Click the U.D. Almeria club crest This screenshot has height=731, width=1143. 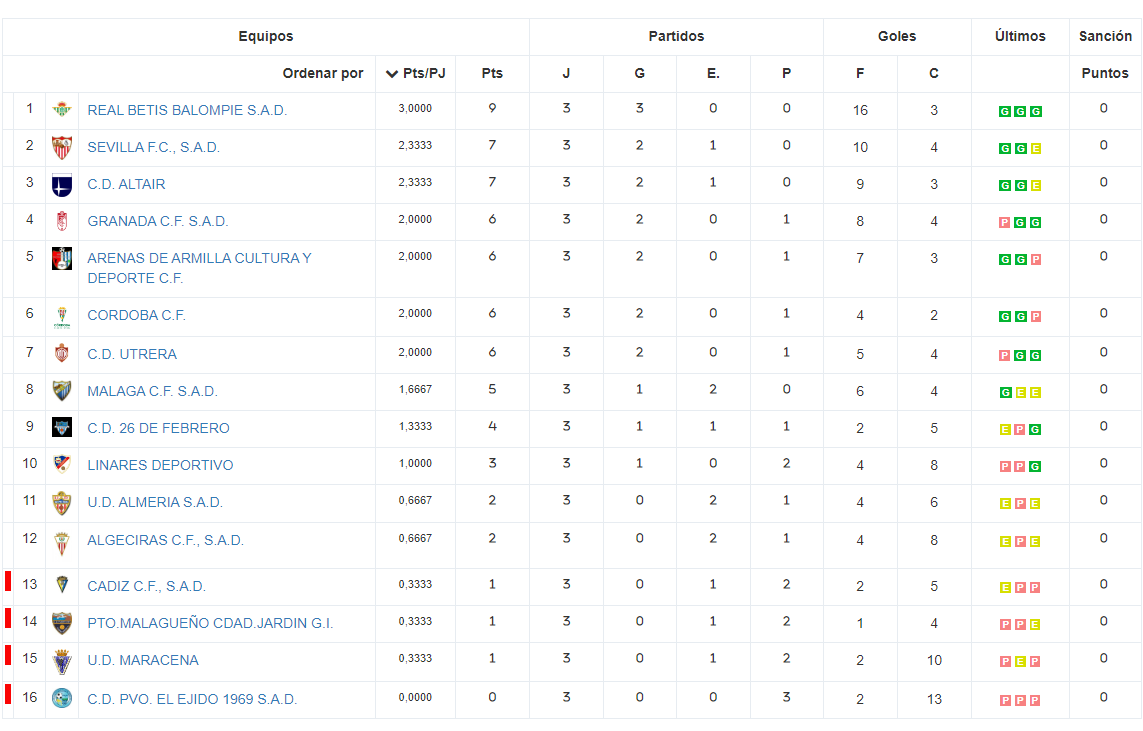point(62,503)
